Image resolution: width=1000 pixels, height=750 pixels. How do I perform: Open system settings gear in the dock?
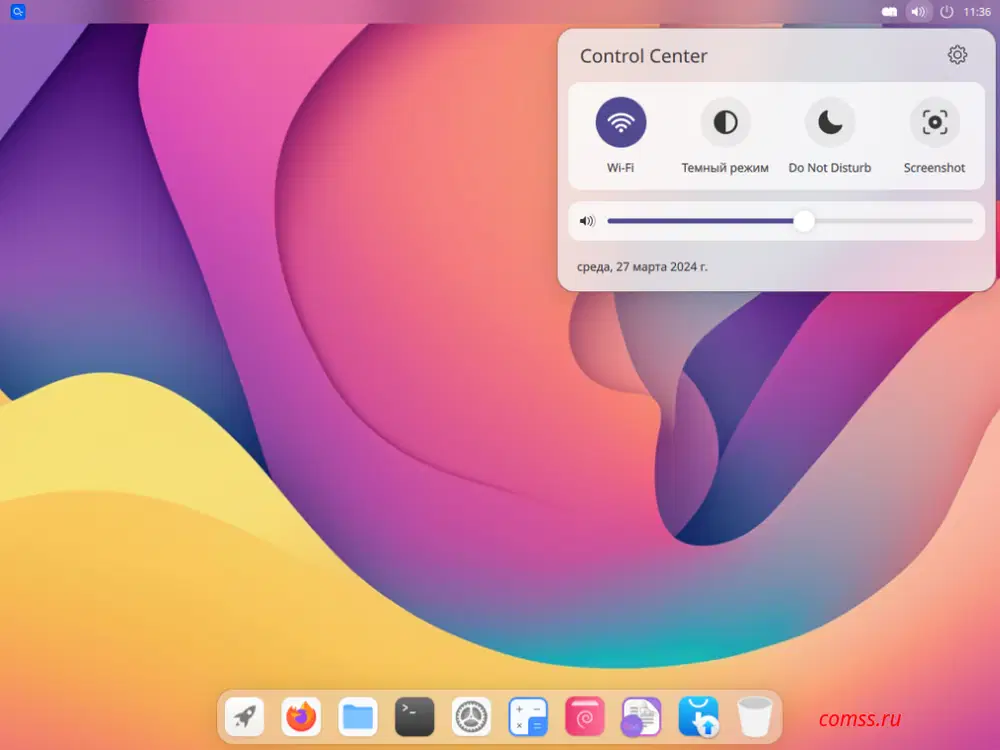point(471,717)
